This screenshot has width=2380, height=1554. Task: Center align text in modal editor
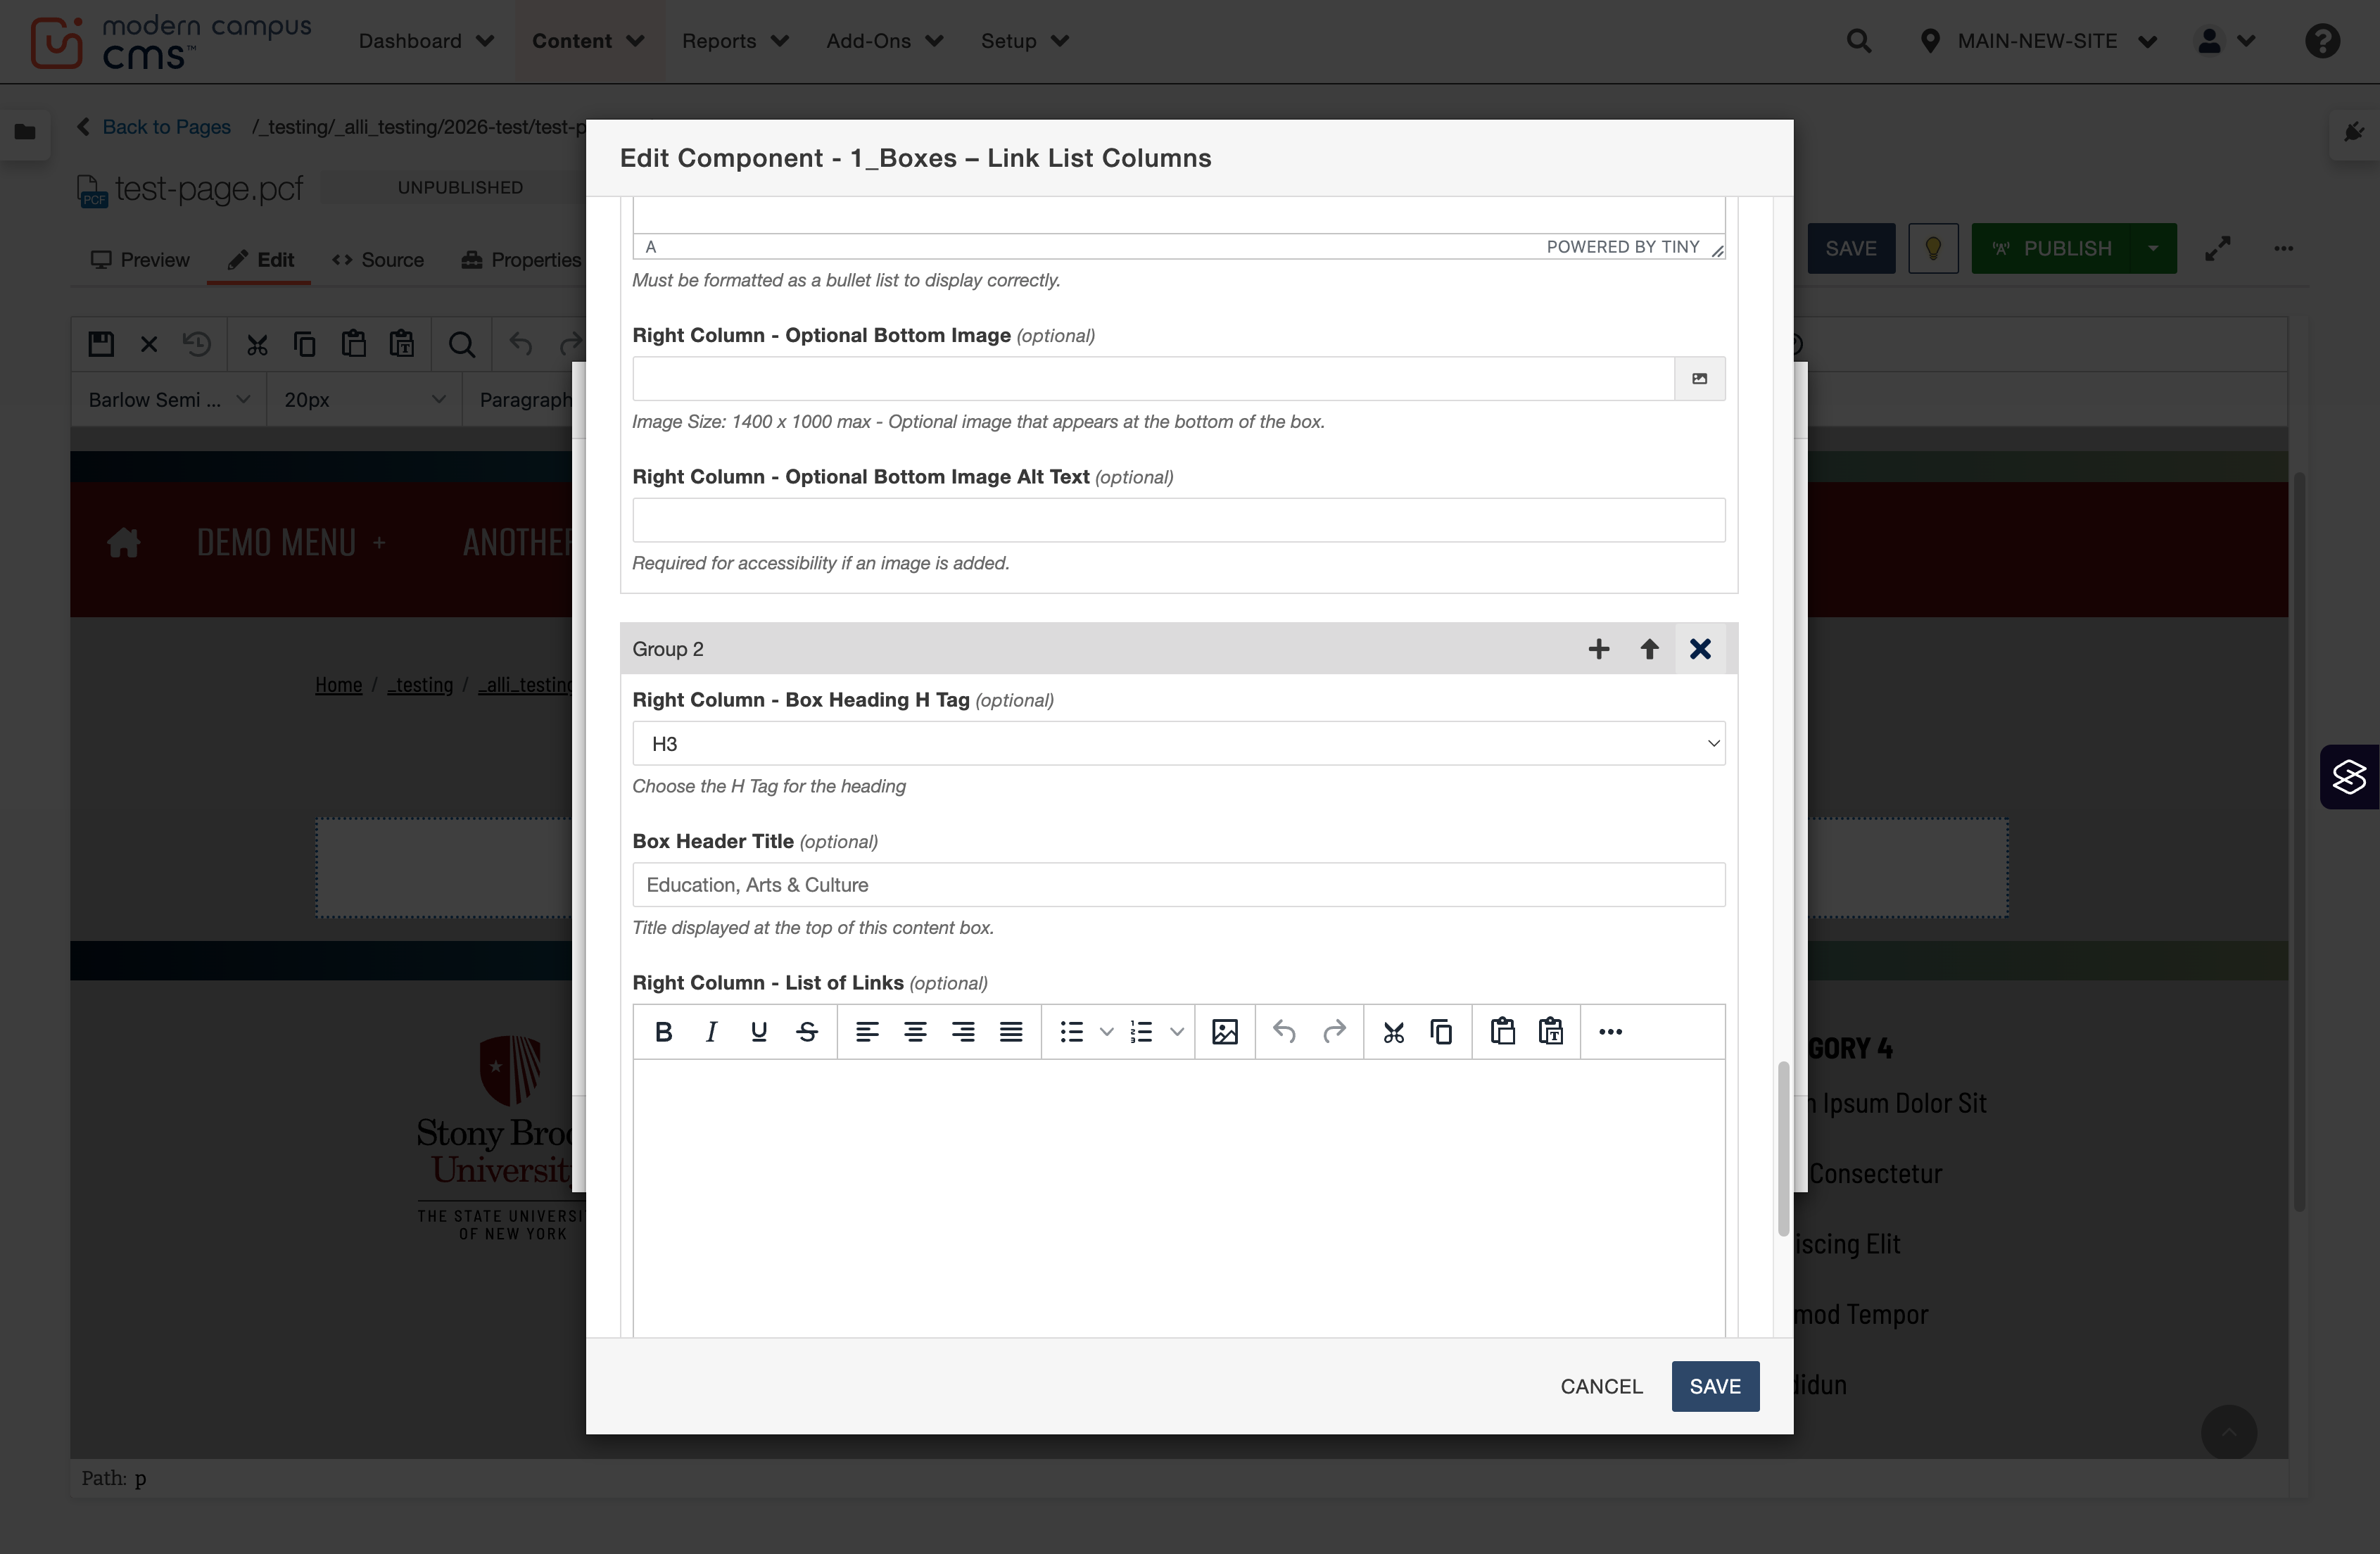pyautogui.click(x=915, y=1032)
